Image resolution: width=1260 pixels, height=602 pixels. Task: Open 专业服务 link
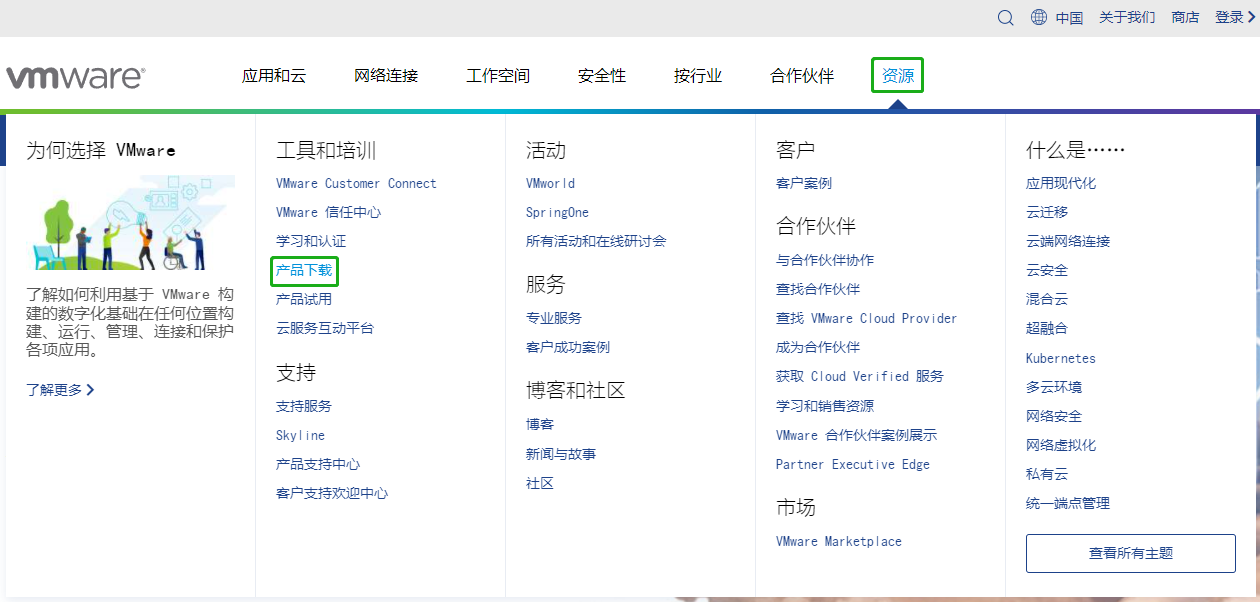(x=554, y=318)
